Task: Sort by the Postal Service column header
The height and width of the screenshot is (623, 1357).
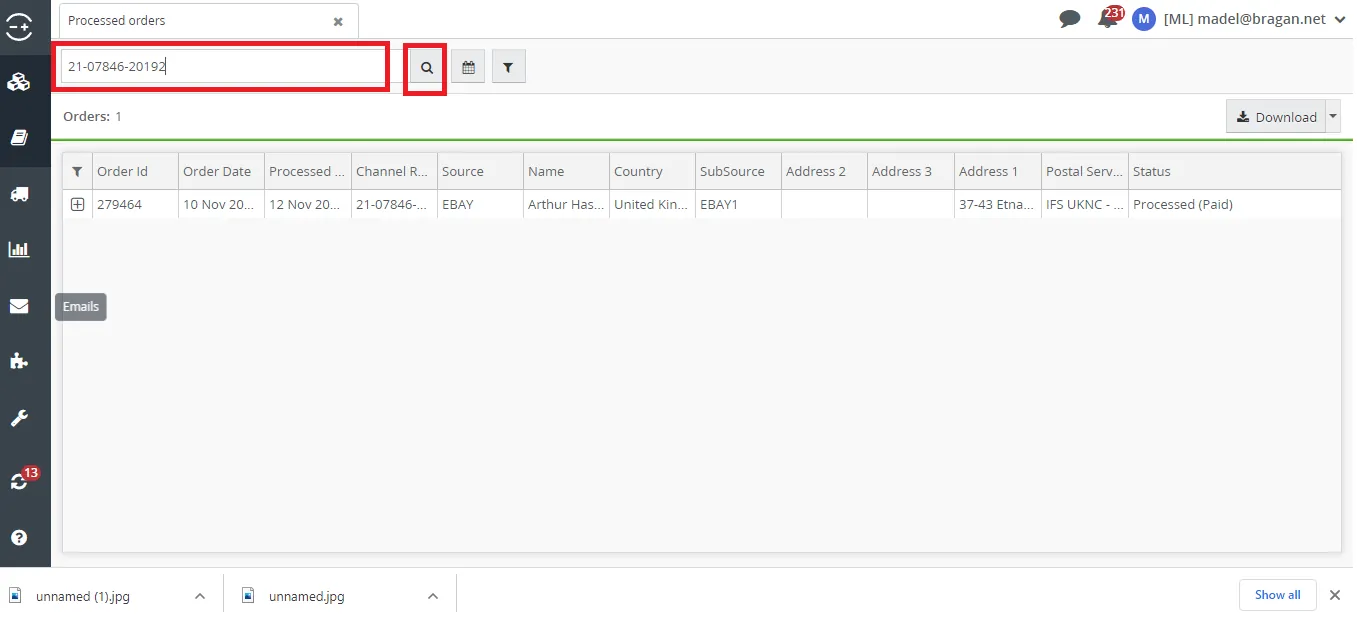Action: (x=1085, y=171)
